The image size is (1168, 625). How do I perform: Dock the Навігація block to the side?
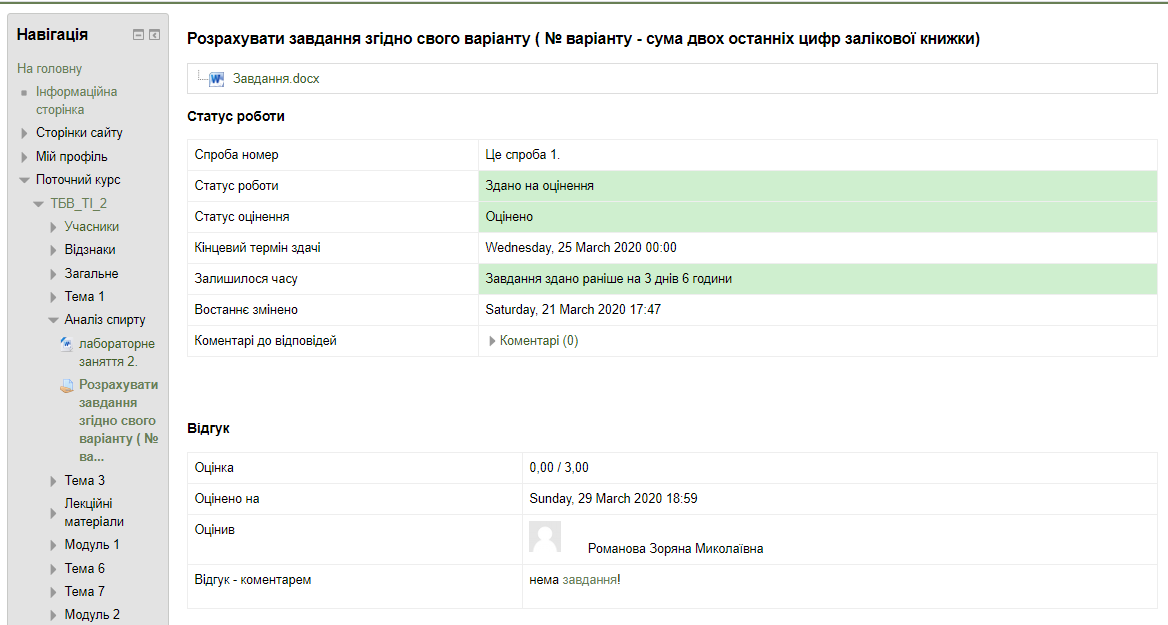click(155, 35)
